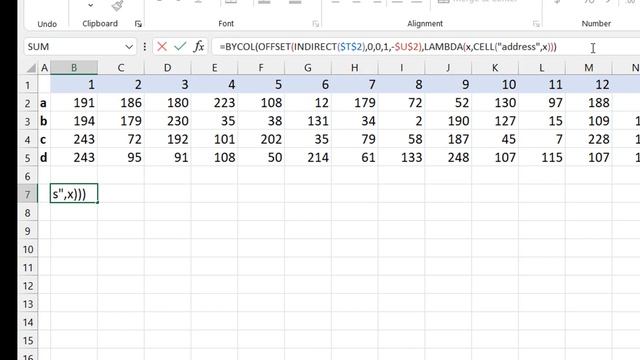Select row 3 header

pyautogui.click(x=28, y=121)
